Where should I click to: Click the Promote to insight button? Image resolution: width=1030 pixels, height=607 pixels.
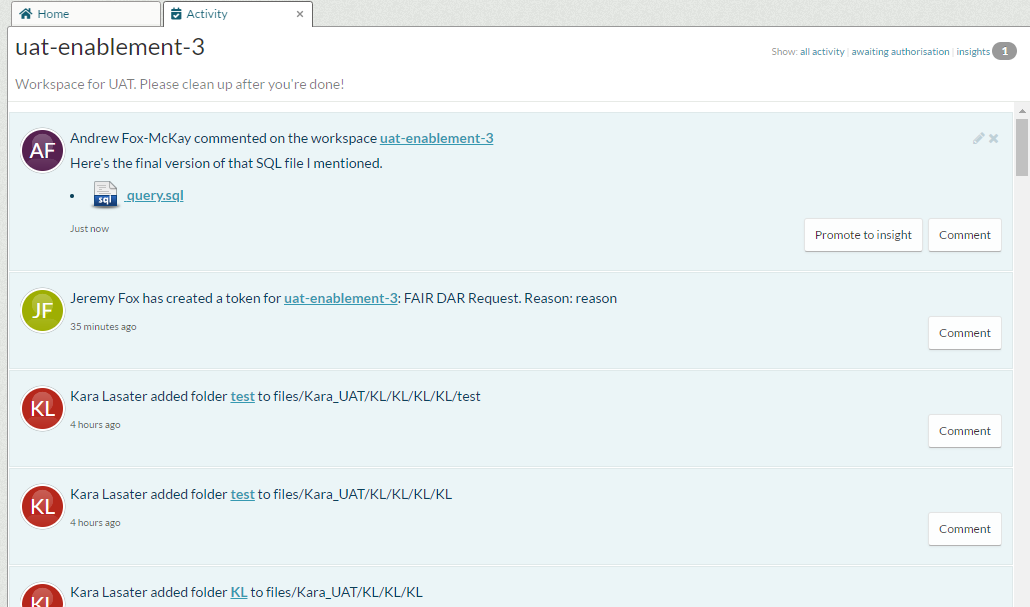pos(862,235)
